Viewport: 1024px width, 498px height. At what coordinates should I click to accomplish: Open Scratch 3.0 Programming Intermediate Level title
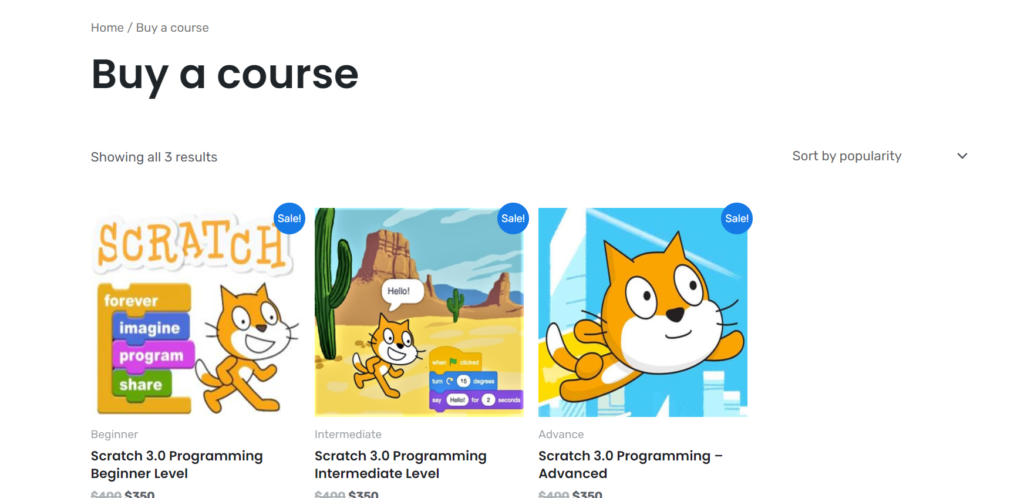[400, 464]
